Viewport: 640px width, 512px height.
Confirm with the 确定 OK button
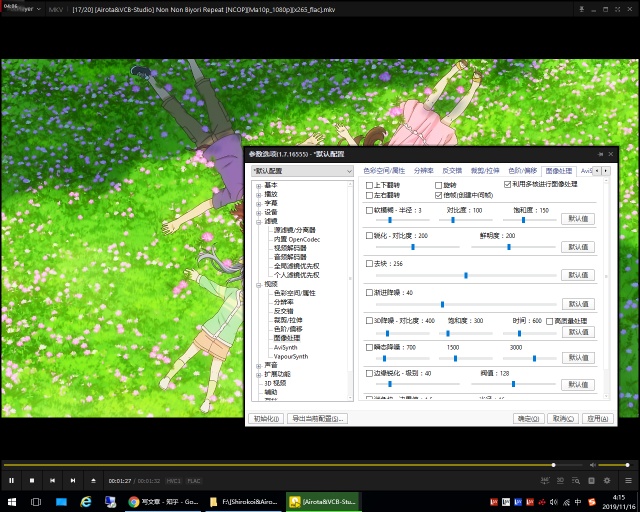click(529, 419)
